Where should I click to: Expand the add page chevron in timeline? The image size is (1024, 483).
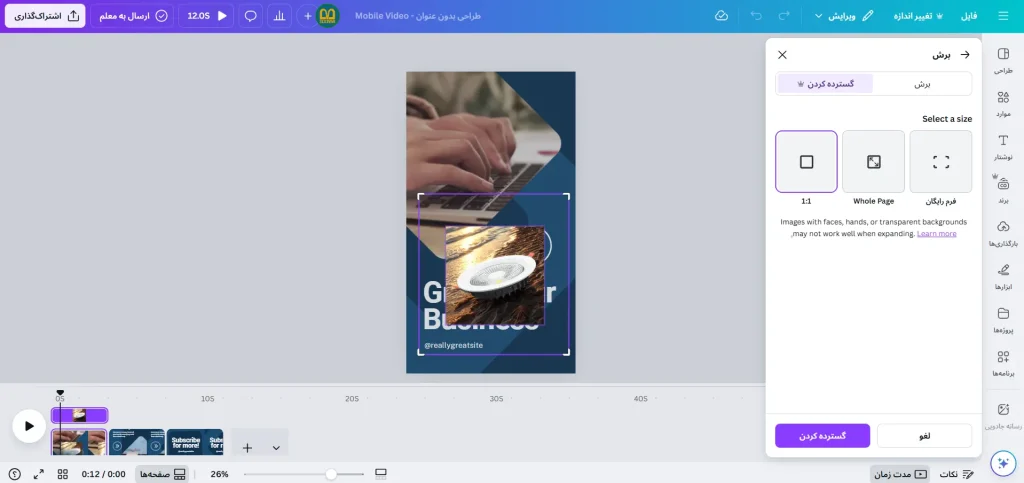(x=276, y=448)
